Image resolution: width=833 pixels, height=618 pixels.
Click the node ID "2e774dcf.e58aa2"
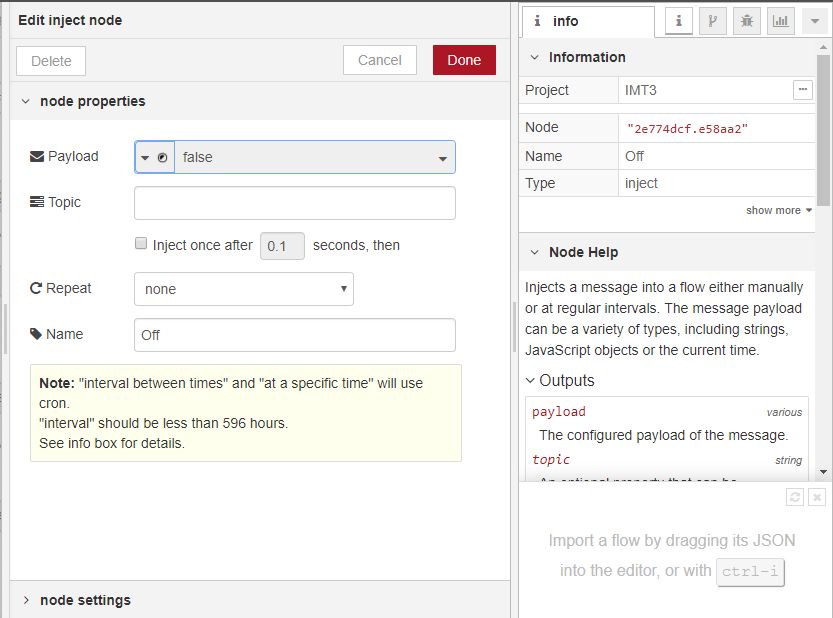coord(687,129)
